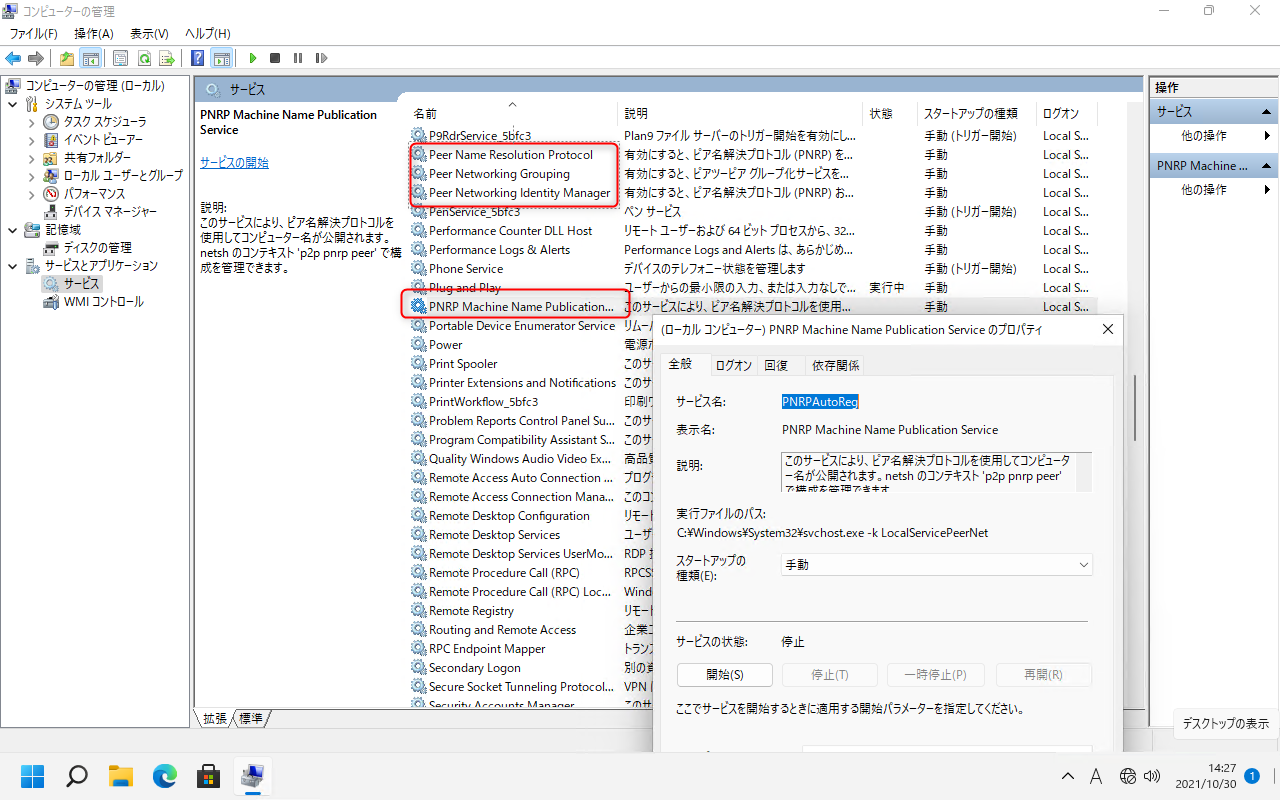Click the Pause service toolbar icon
Screen dimensions: 1280x800
[x=298, y=58]
